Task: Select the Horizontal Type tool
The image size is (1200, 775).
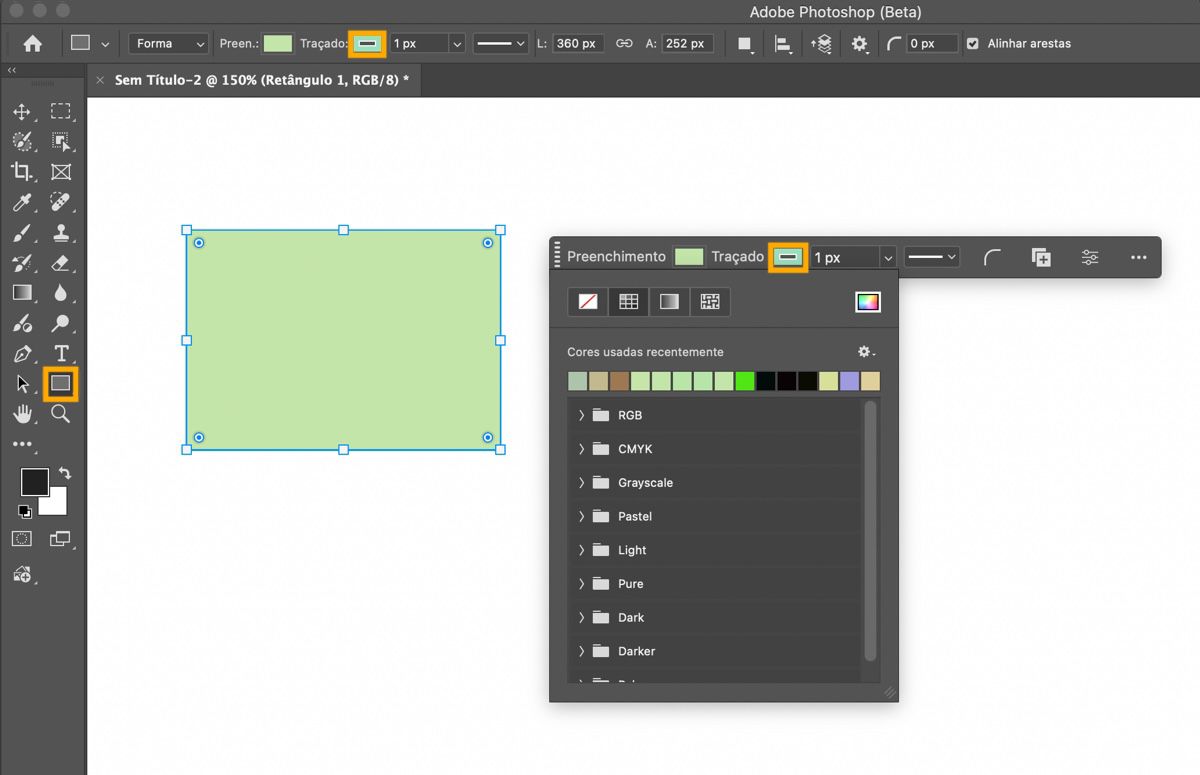Action: point(61,354)
